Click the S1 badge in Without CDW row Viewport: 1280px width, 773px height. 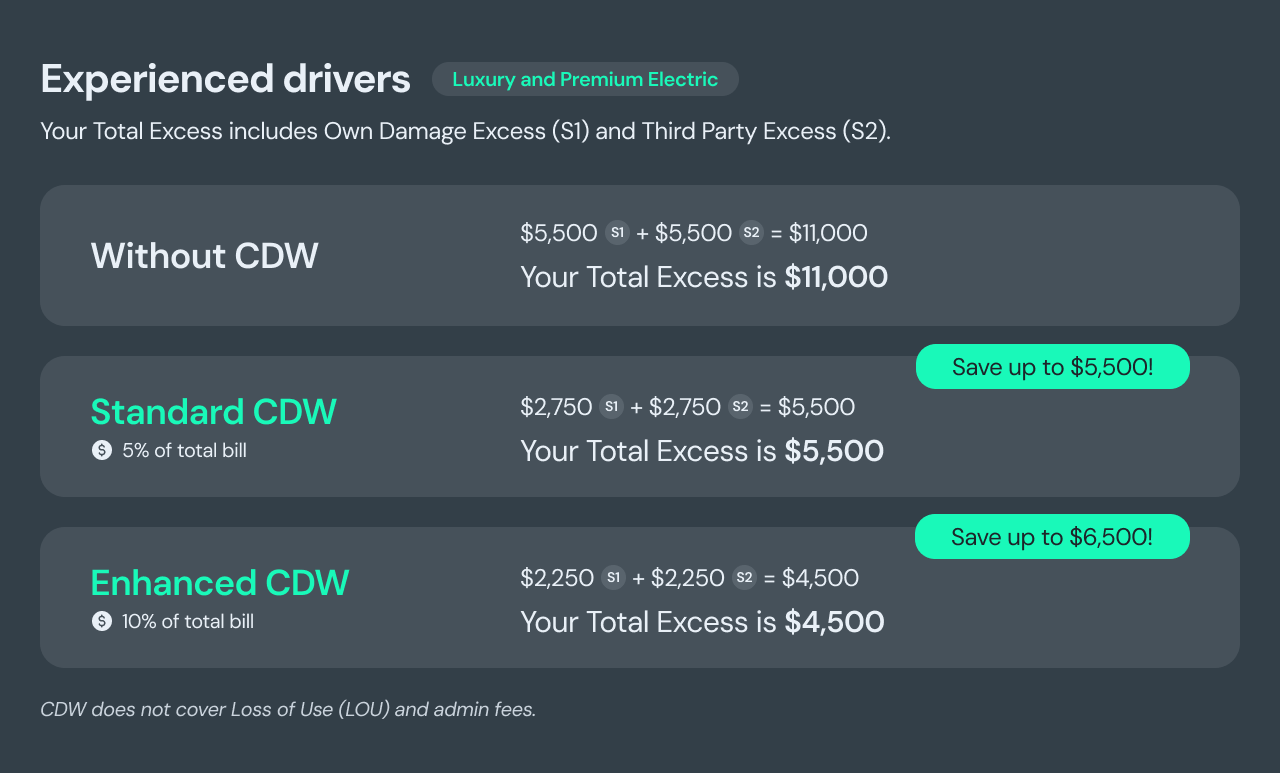pyautogui.click(x=617, y=233)
